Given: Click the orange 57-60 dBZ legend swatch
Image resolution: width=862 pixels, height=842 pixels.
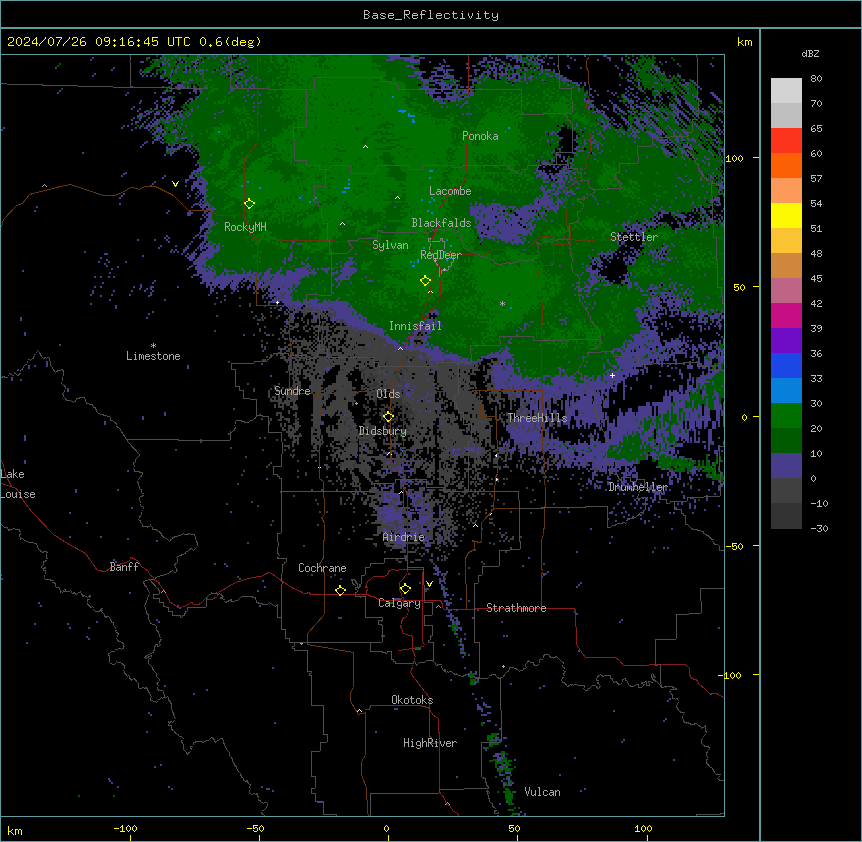Looking at the screenshot, I should [x=786, y=165].
